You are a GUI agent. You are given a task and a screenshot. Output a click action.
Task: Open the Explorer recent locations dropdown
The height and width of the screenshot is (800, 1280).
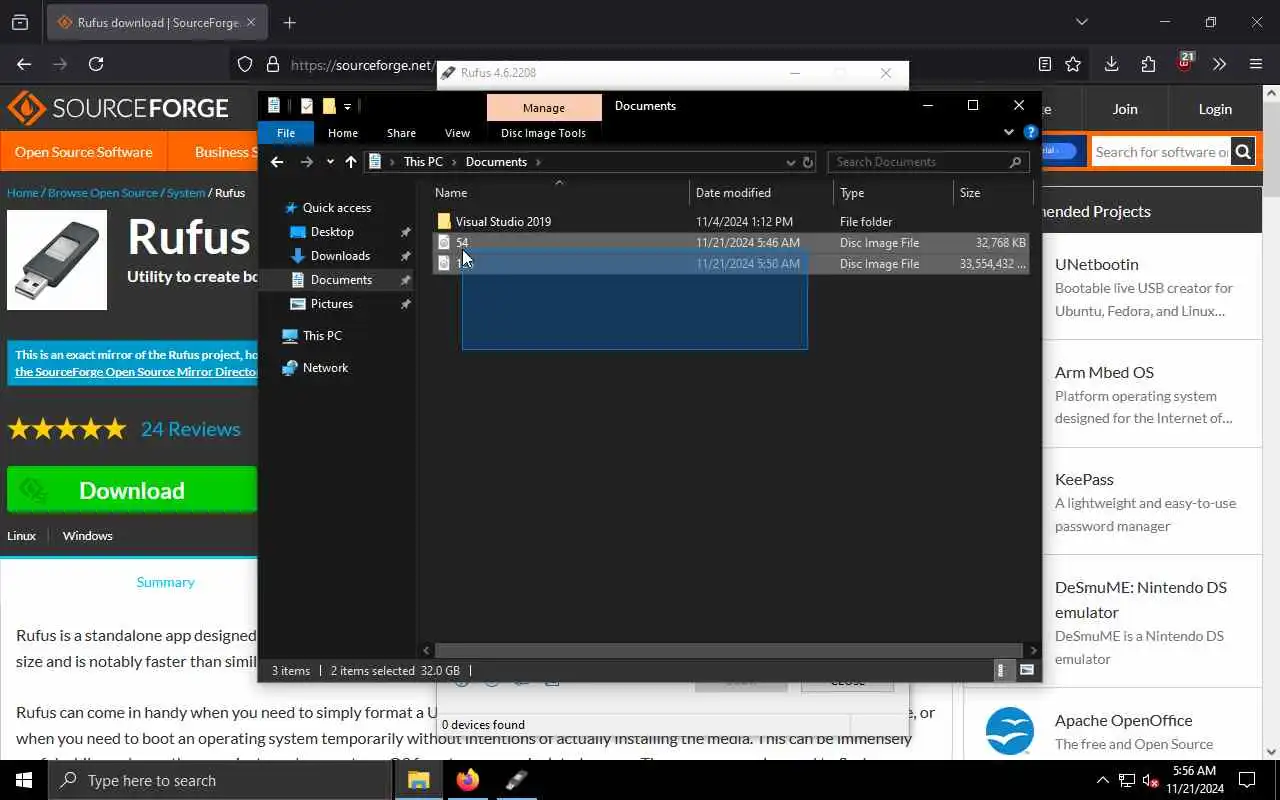pyautogui.click(x=330, y=162)
